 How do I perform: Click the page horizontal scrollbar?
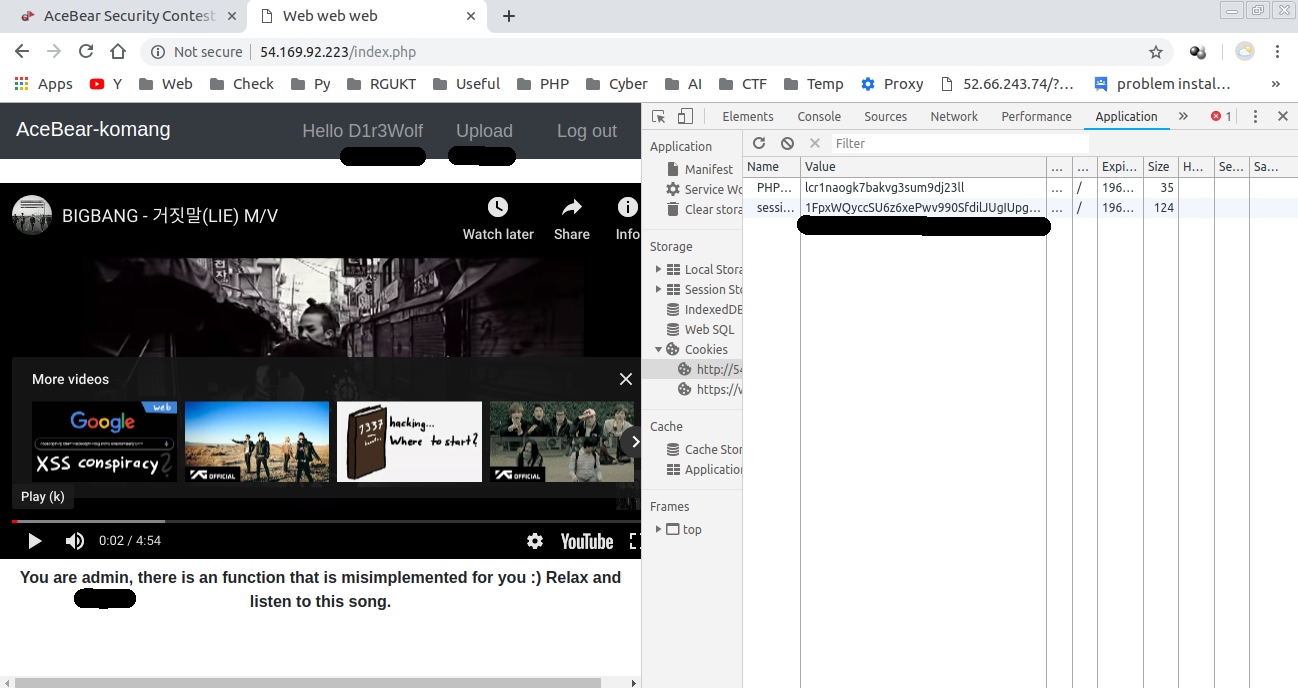tap(308, 682)
